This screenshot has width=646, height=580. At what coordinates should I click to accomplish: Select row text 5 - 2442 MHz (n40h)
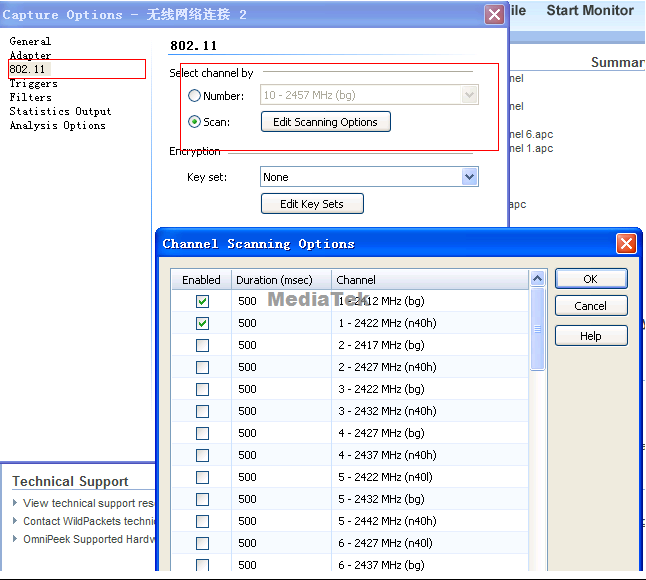(x=387, y=522)
